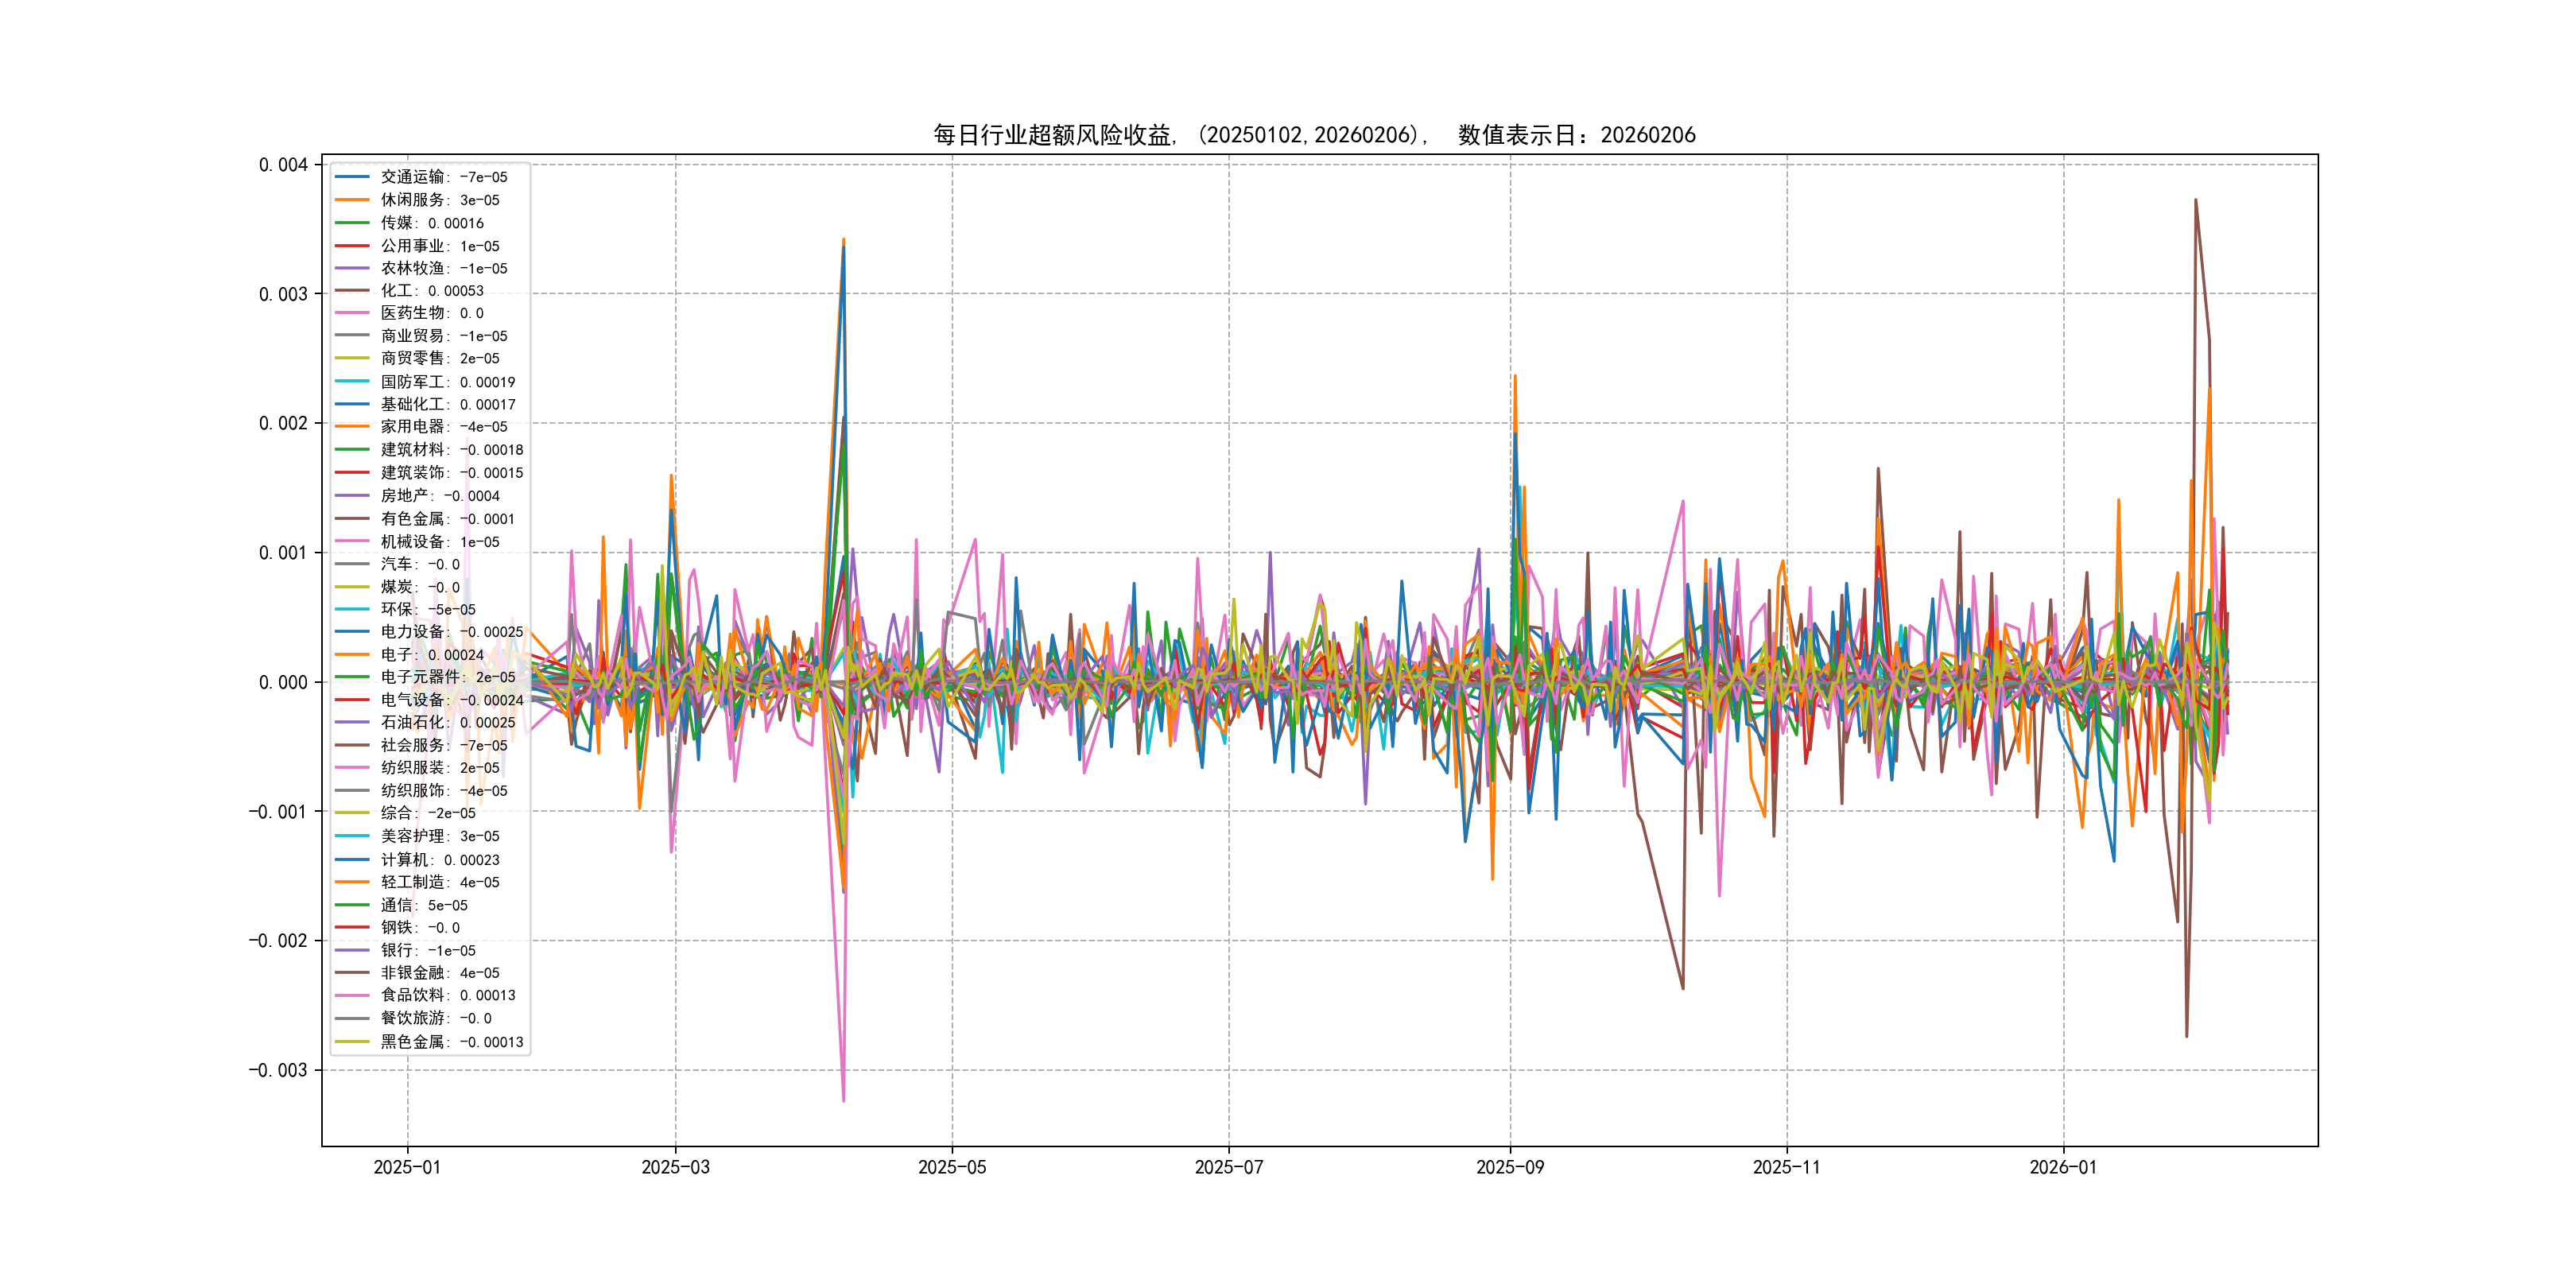The image size is (2576, 1288).
Task: Click the 0.000 y-axis tick label
Action: [x=283, y=682]
